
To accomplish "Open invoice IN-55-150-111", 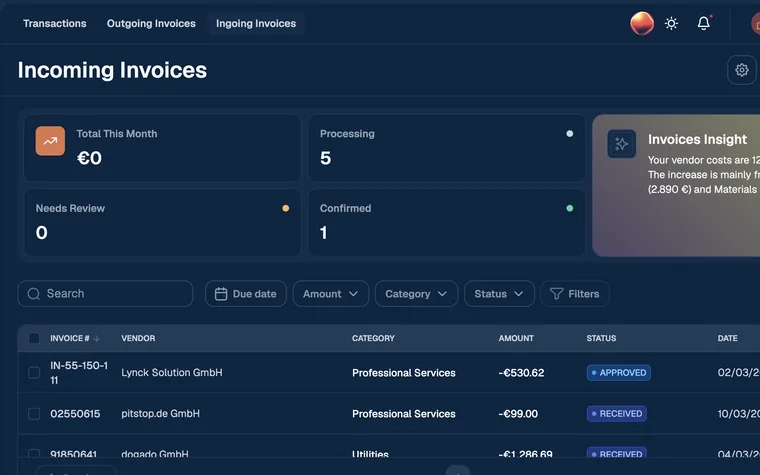I will coord(79,373).
